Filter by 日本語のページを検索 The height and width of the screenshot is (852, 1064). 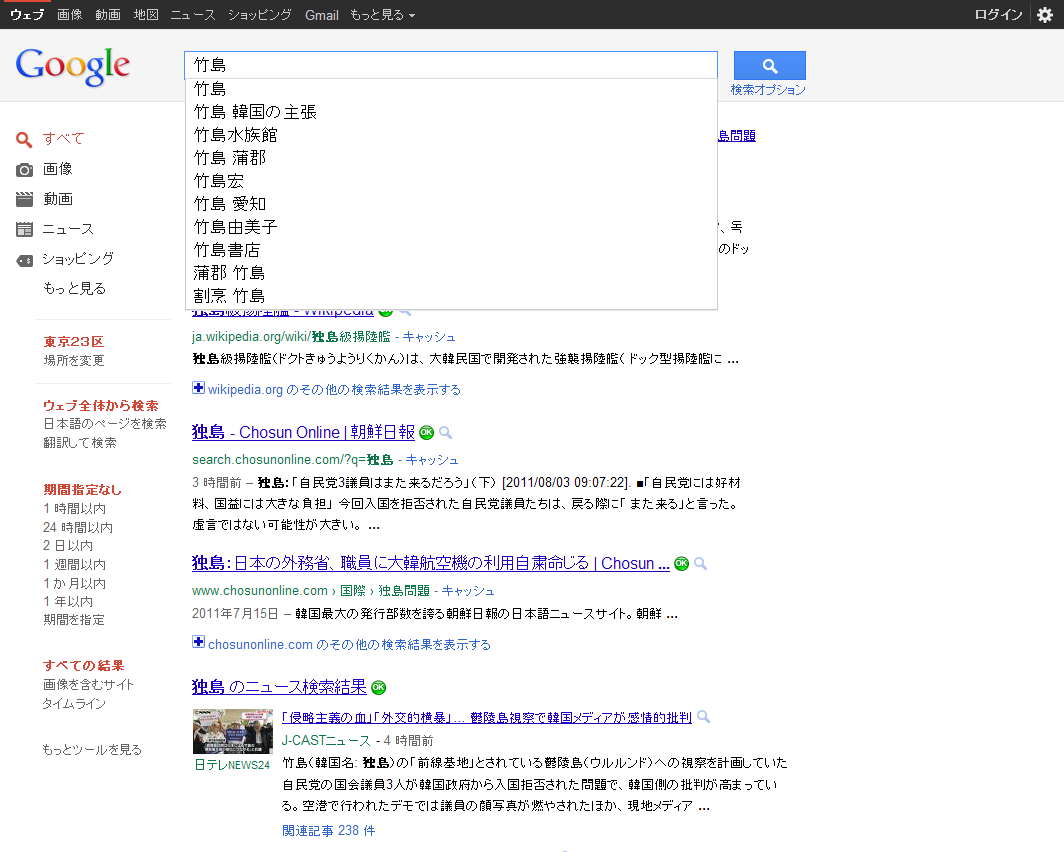[105, 423]
